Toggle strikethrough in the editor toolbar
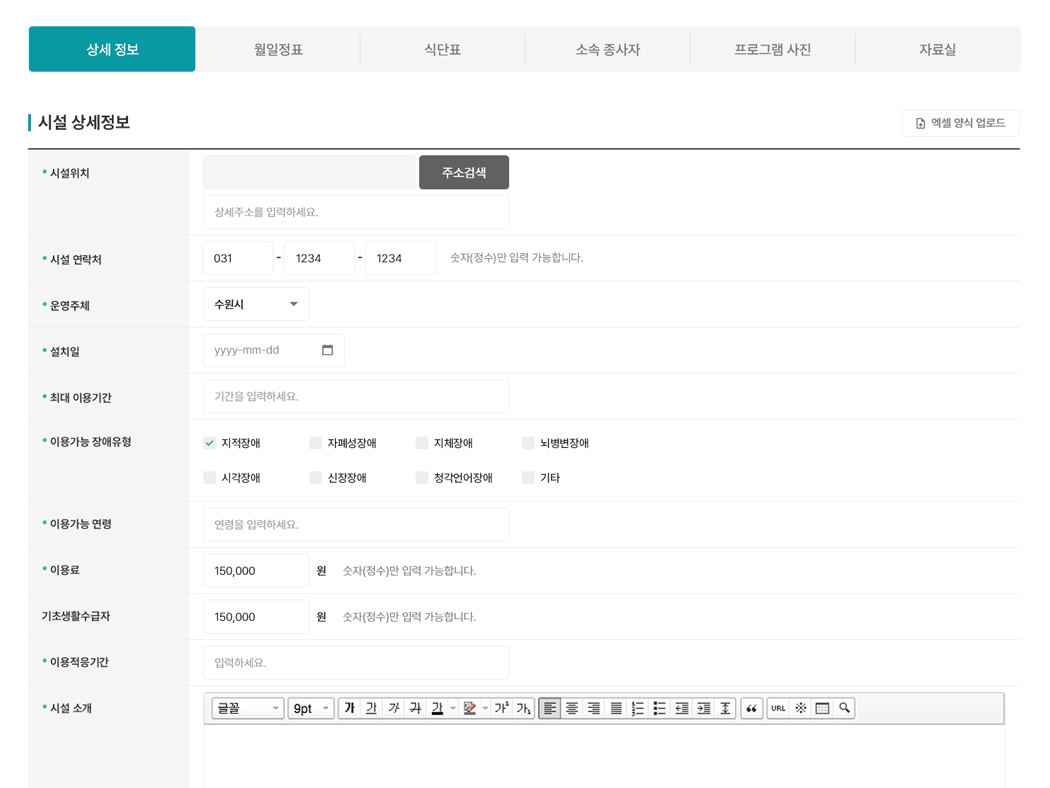The image size is (1050, 788). click(x=415, y=708)
